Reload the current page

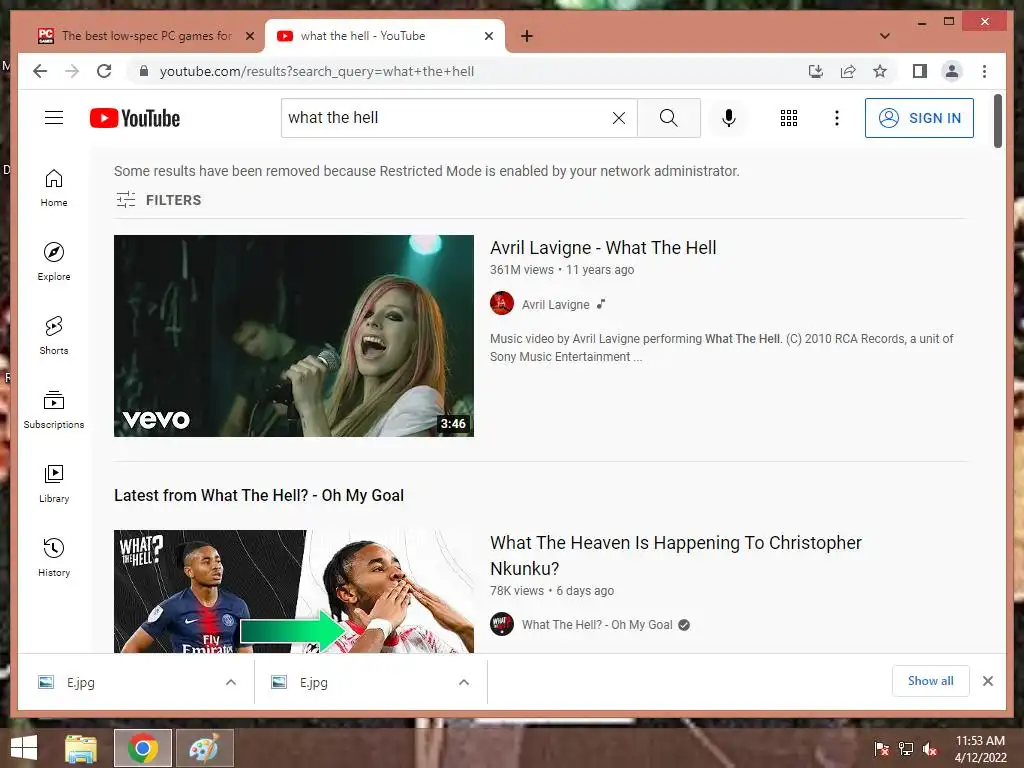click(x=104, y=71)
